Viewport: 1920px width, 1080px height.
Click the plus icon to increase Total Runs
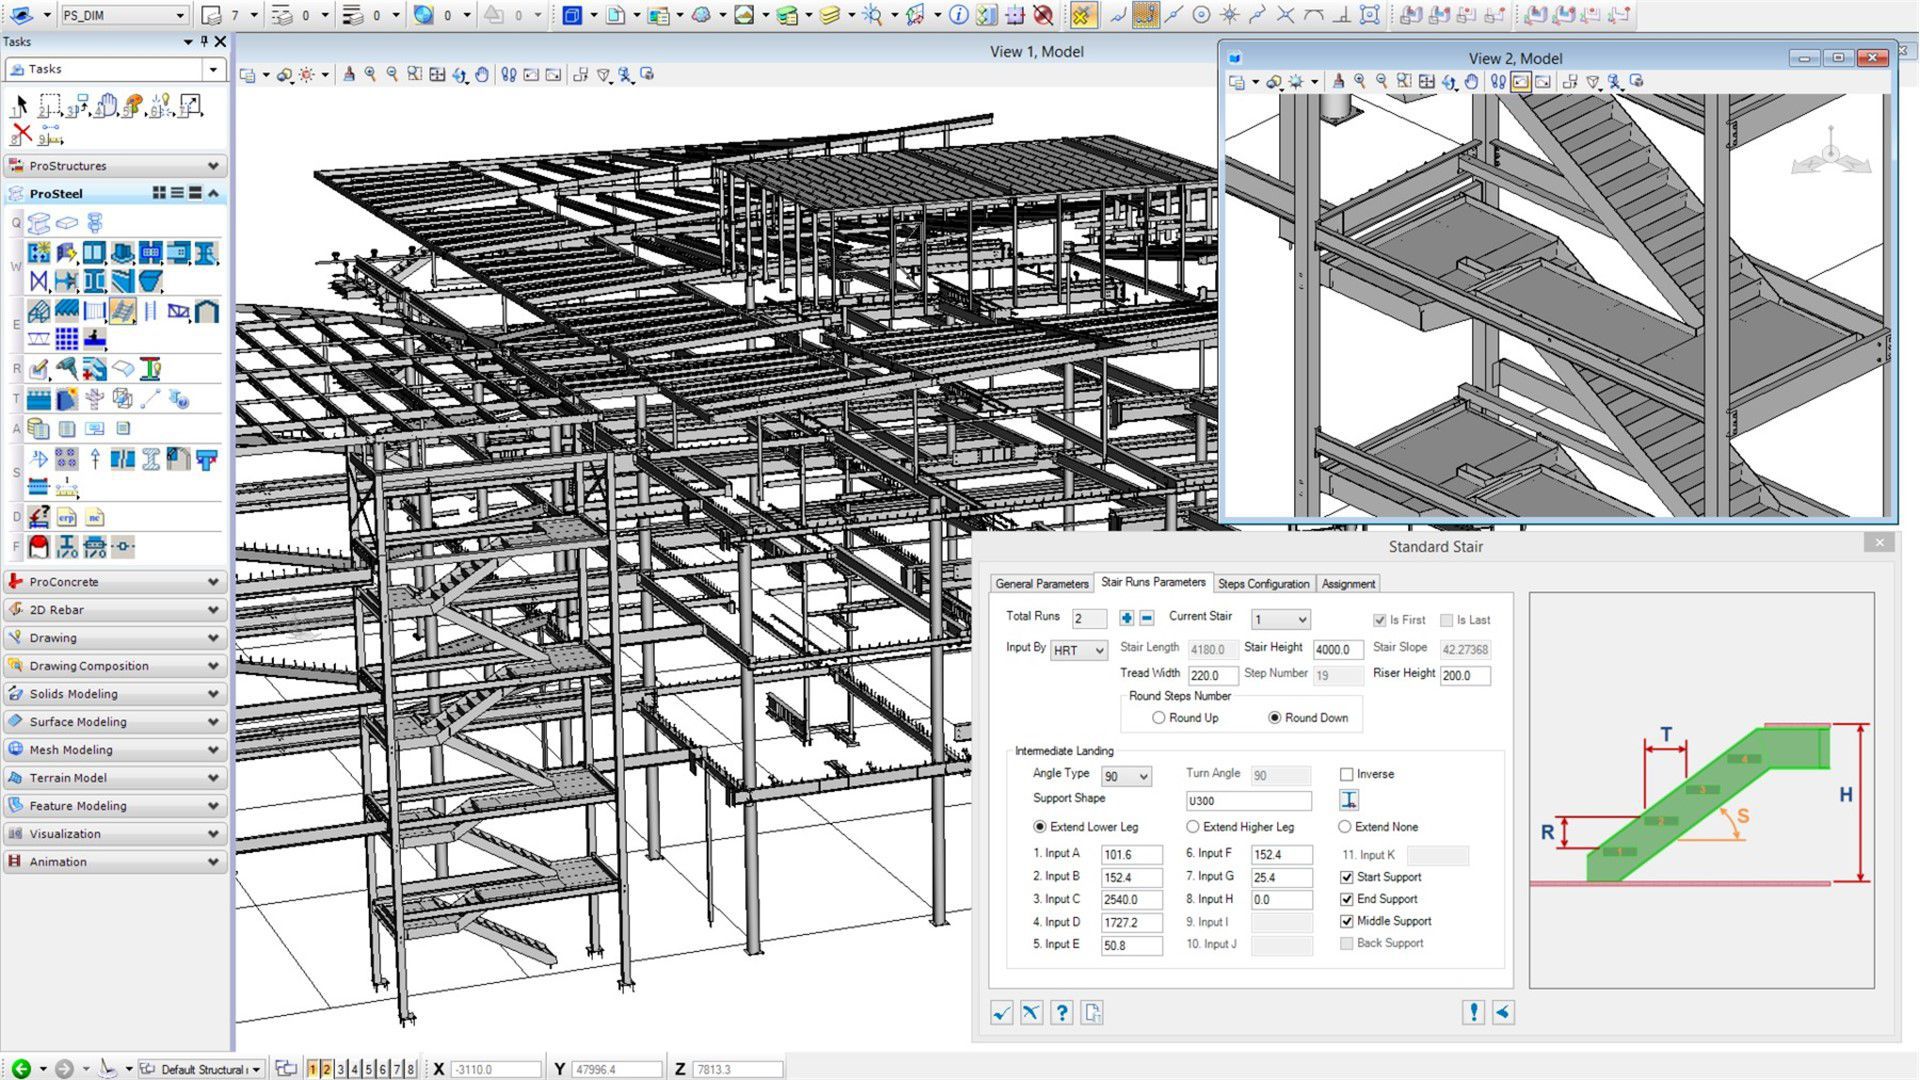[1126, 618]
